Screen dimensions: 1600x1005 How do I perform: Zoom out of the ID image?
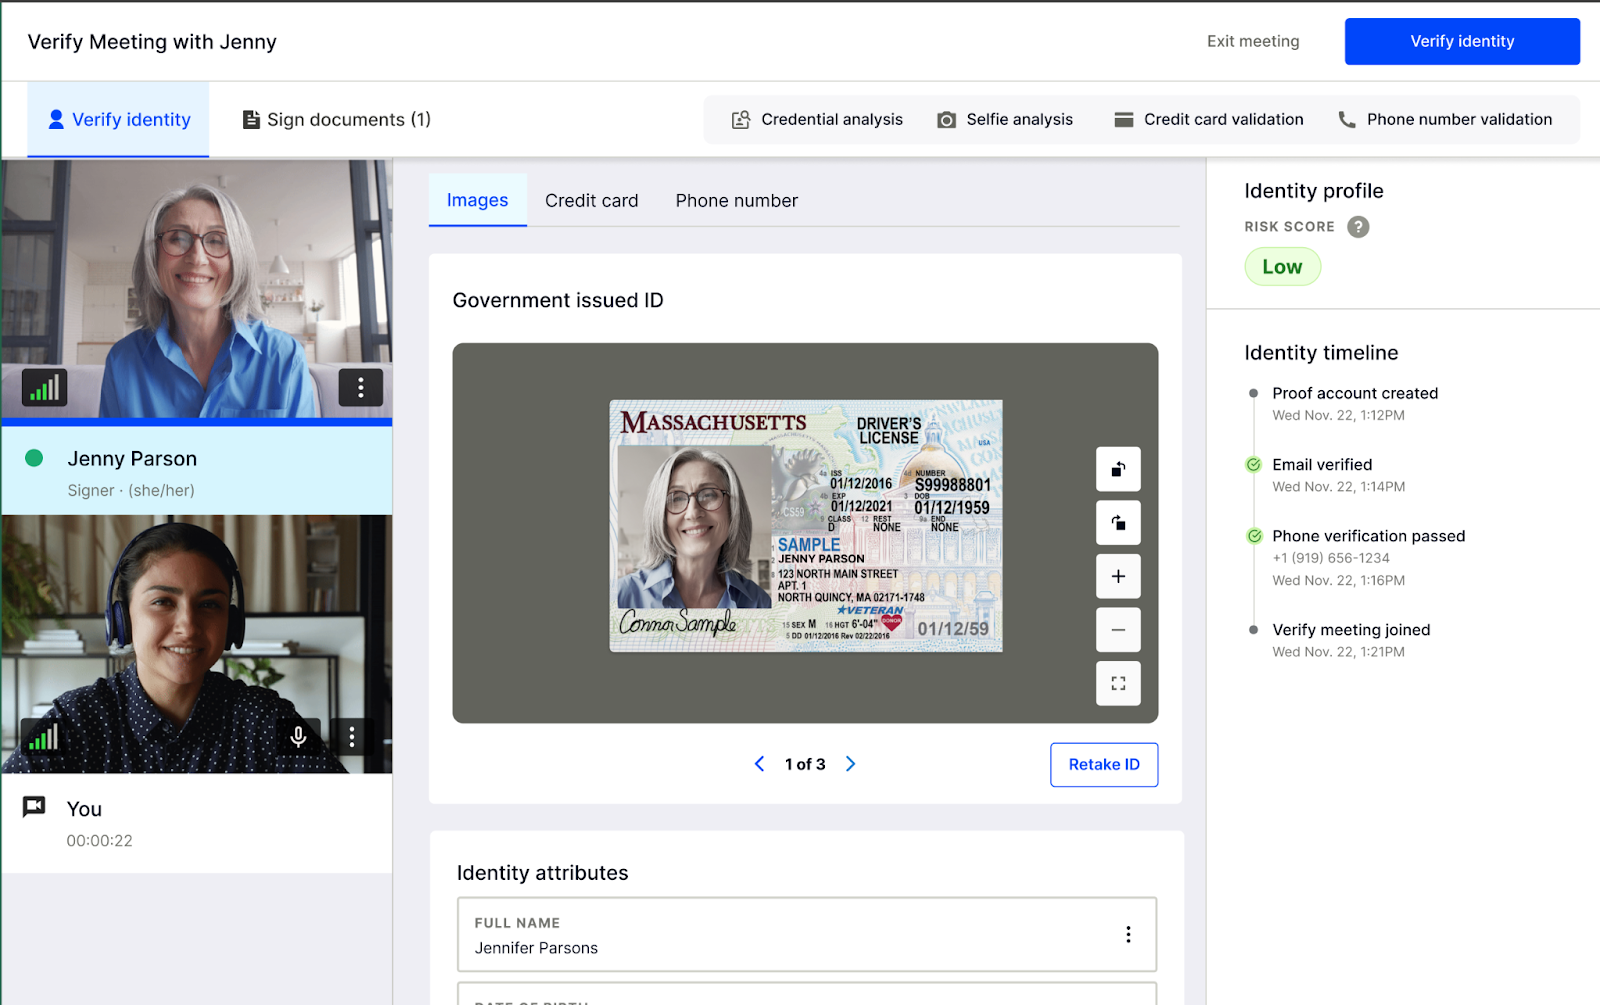(x=1118, y=630)
